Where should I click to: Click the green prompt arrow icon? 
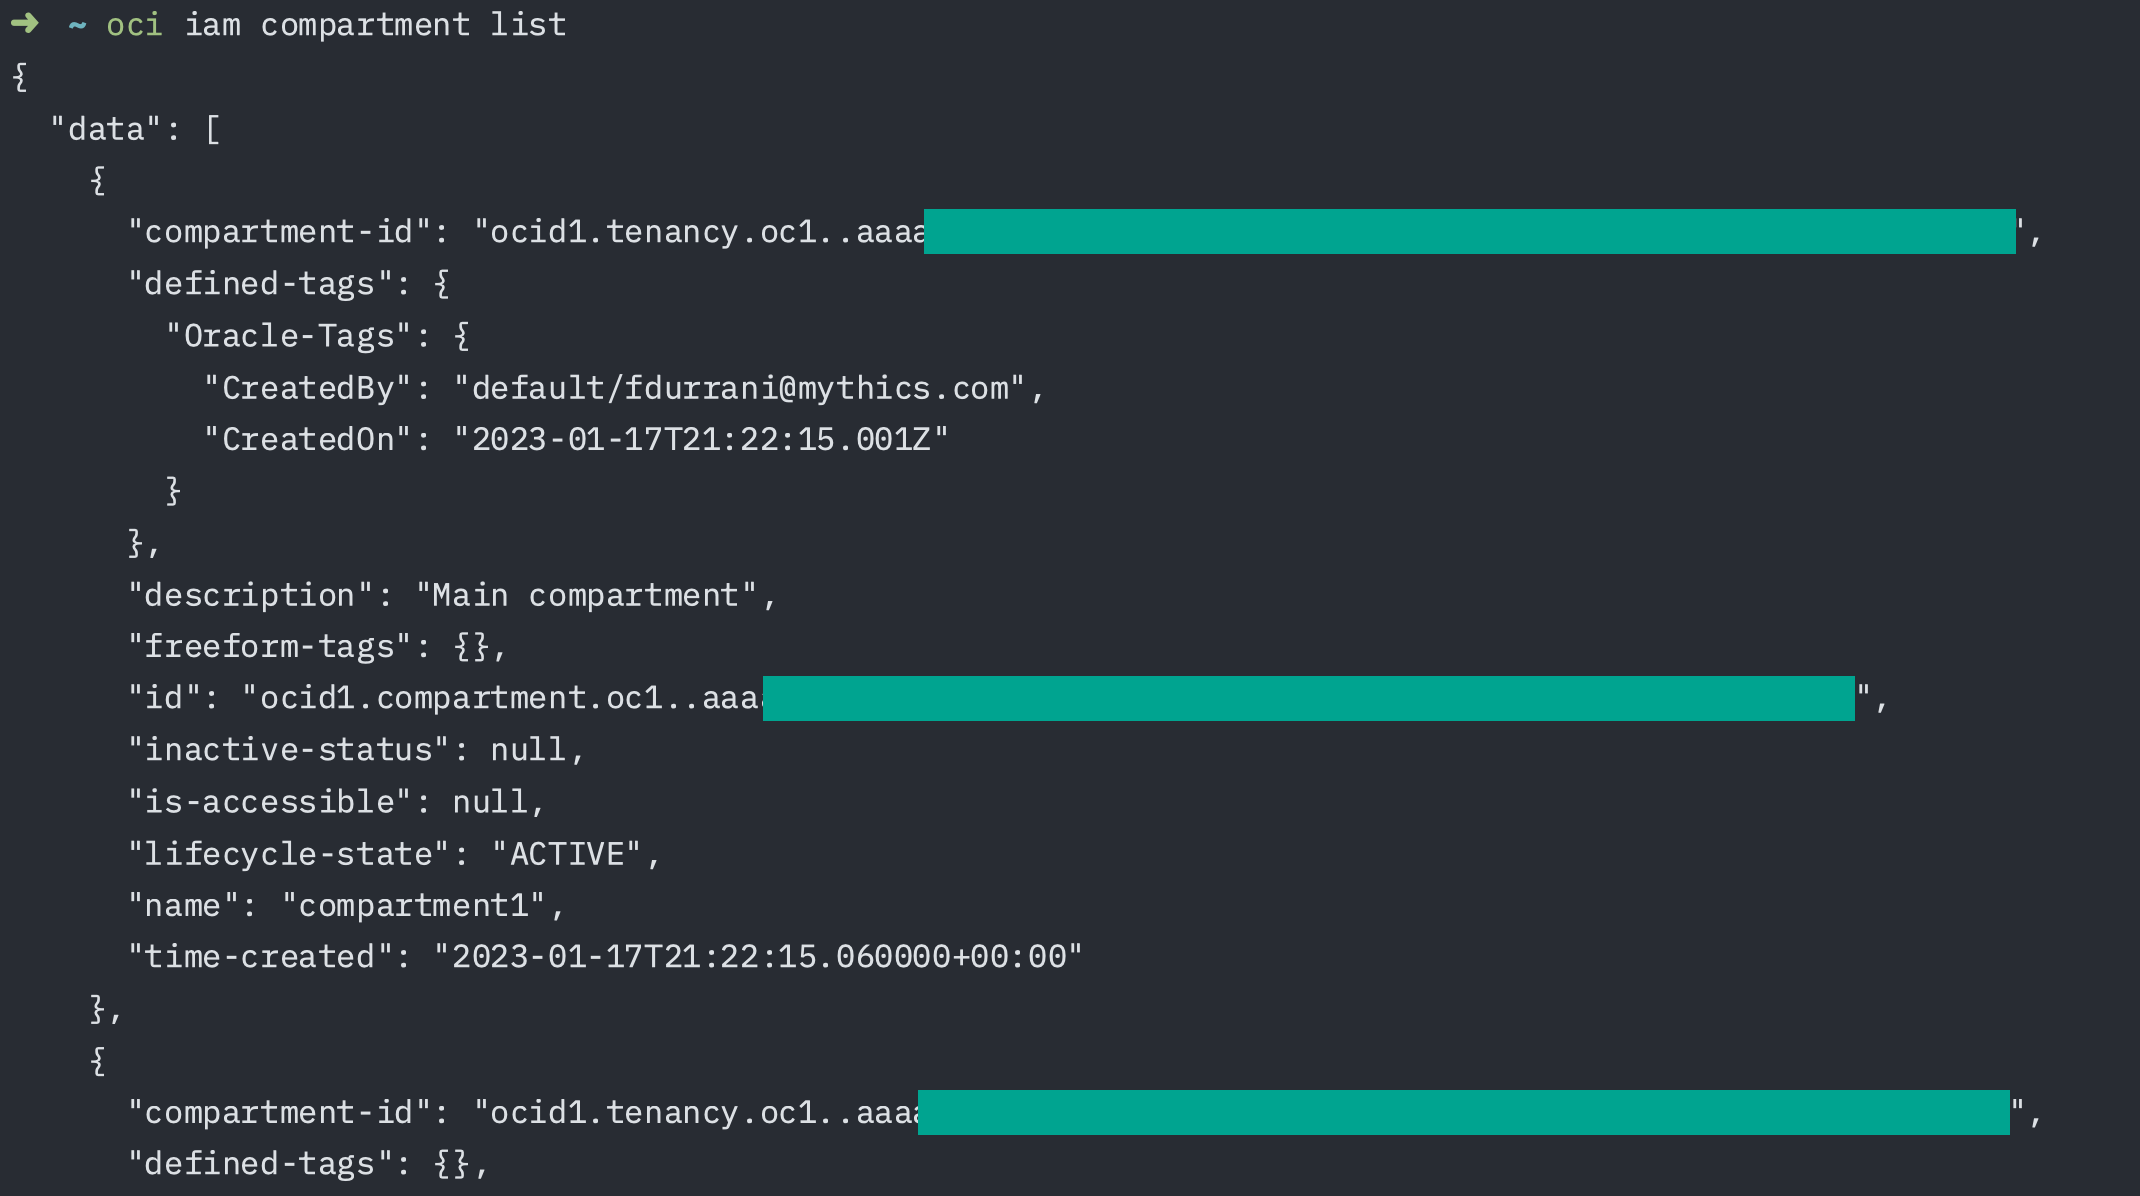[25, 23]
